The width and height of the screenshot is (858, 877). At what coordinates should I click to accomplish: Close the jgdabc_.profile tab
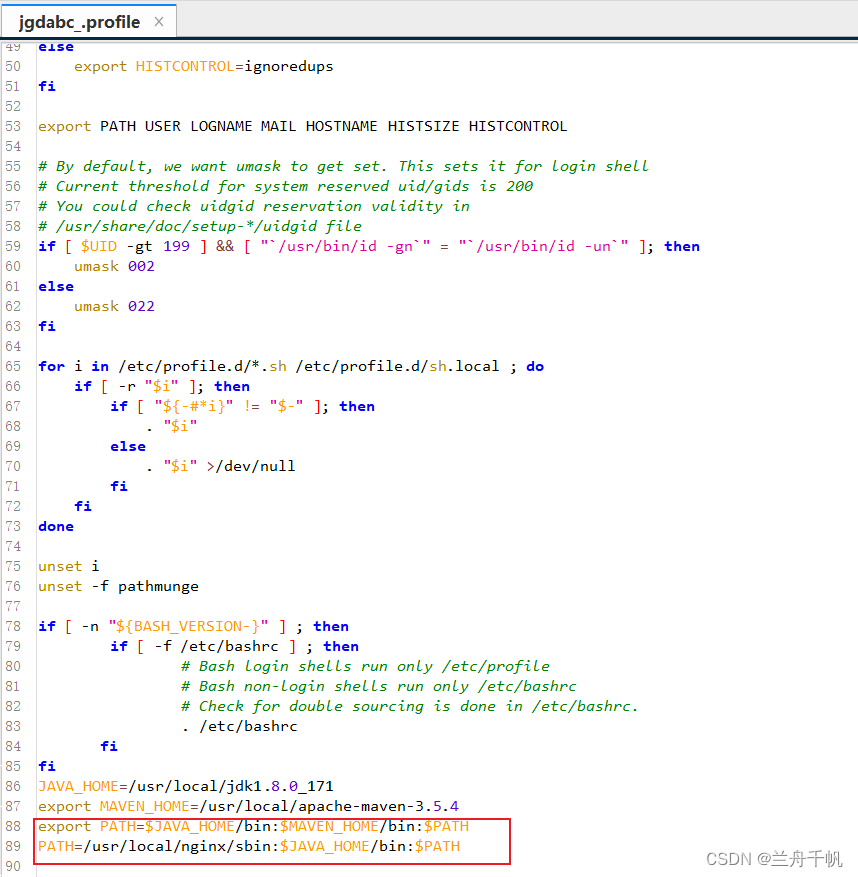[x=159, y=22]
